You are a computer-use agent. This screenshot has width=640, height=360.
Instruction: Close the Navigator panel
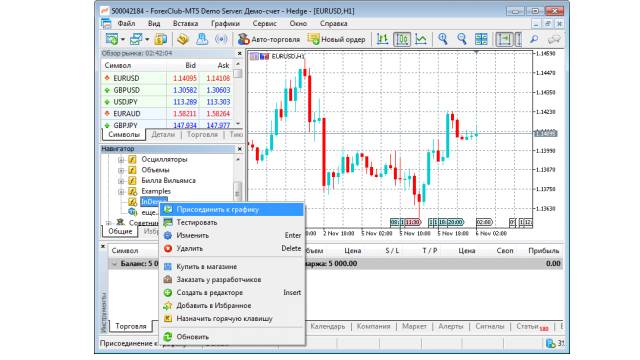pos(240,149)
